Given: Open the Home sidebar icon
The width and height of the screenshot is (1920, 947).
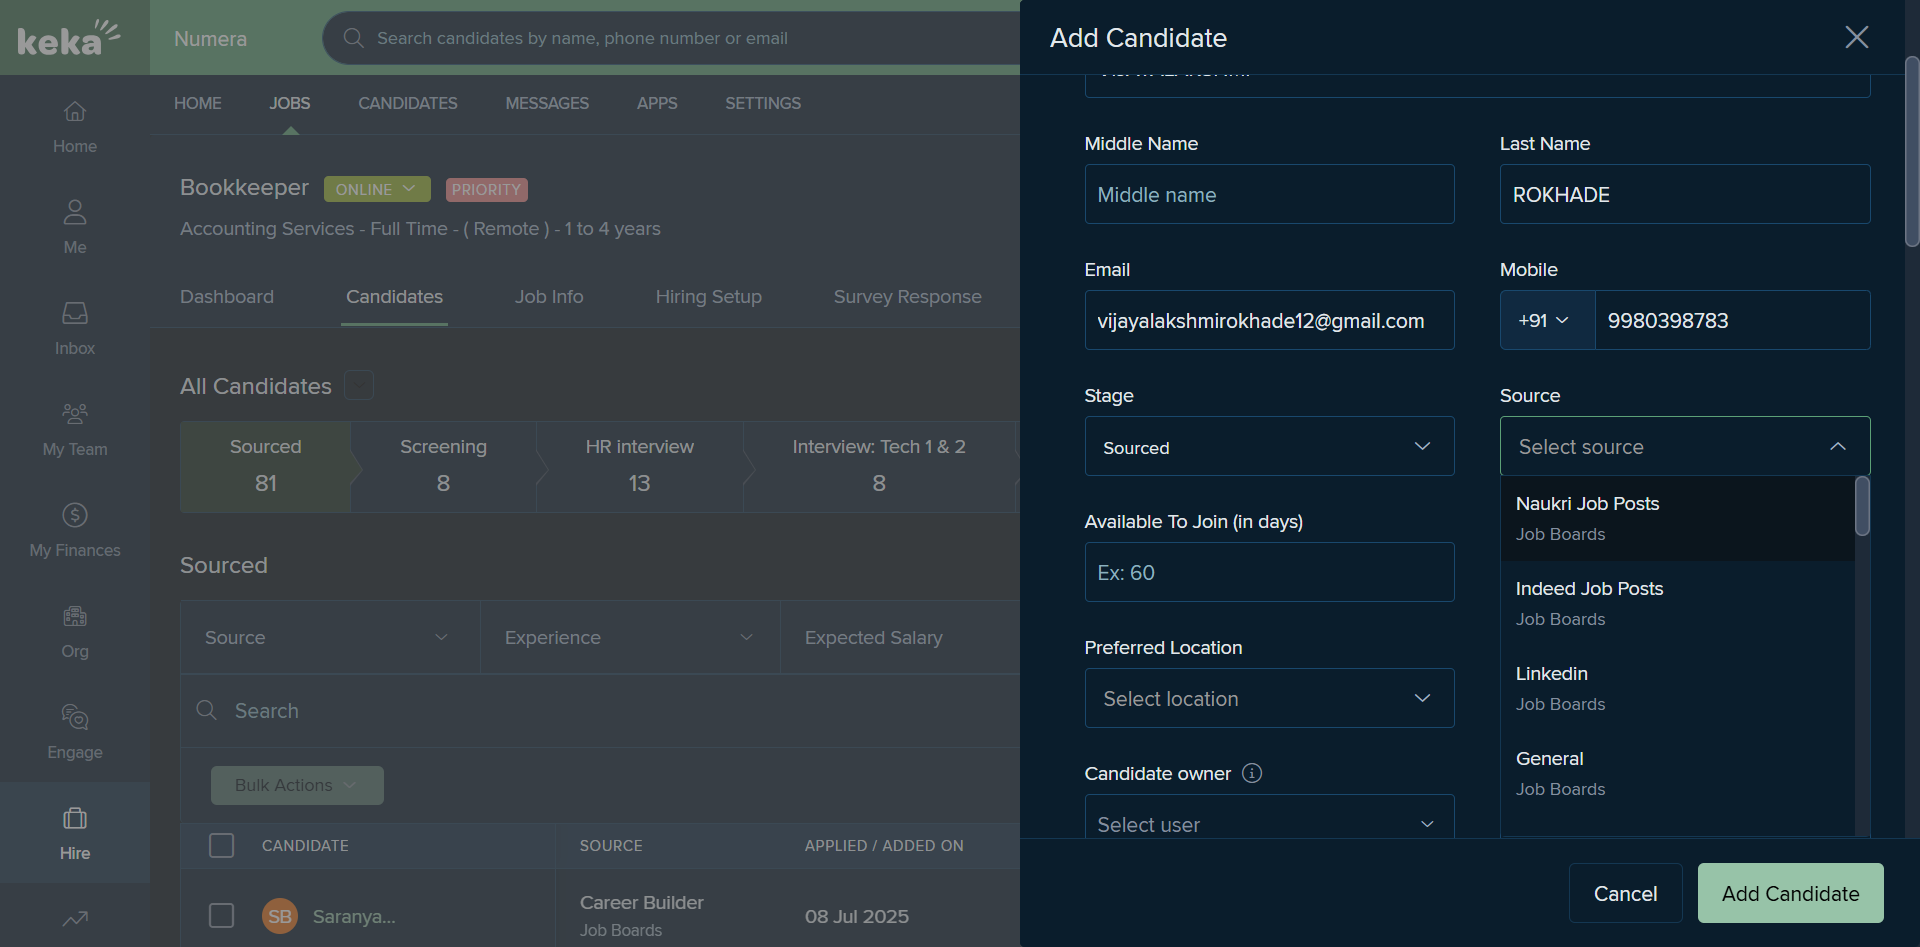Looking at the screenshot, I should [x=75, y=111].
